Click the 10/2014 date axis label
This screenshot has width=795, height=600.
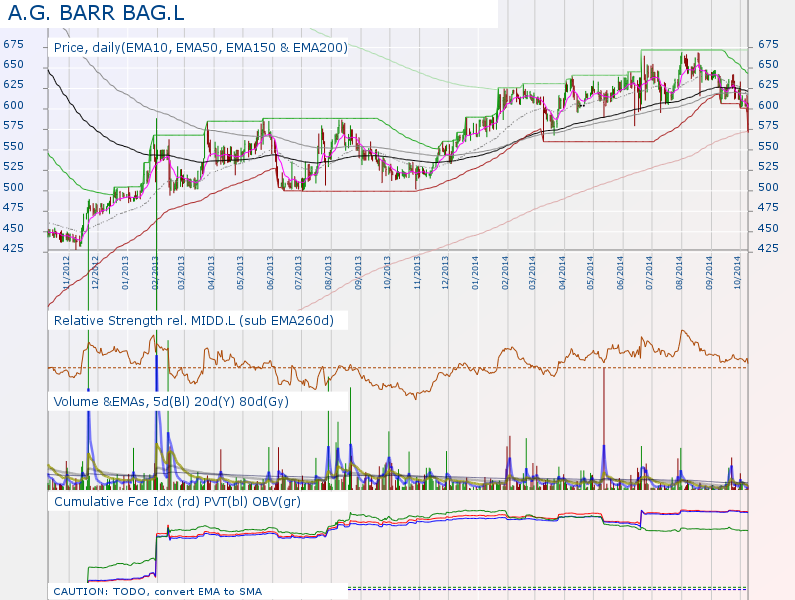737,273
